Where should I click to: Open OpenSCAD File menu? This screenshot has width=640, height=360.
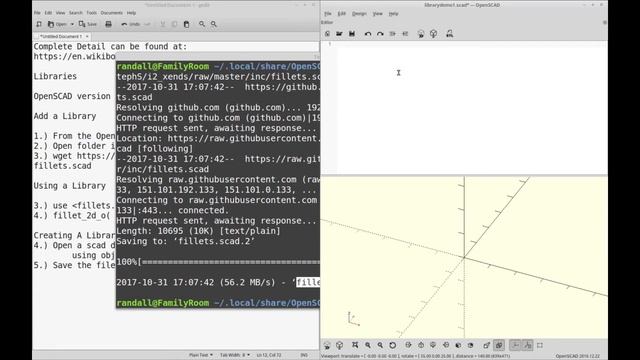pos(328,13)
